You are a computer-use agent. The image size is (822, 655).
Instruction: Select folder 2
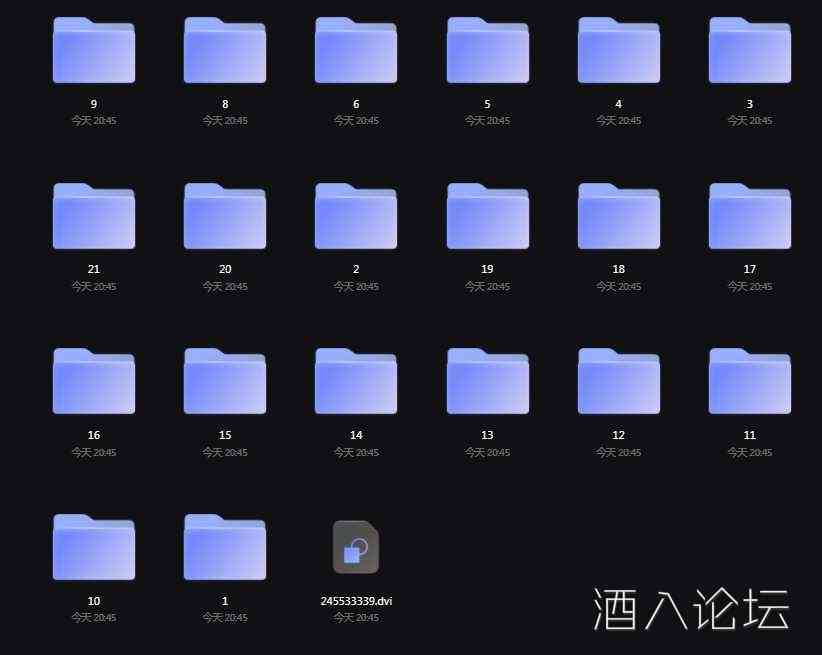(x=355, y=216)
